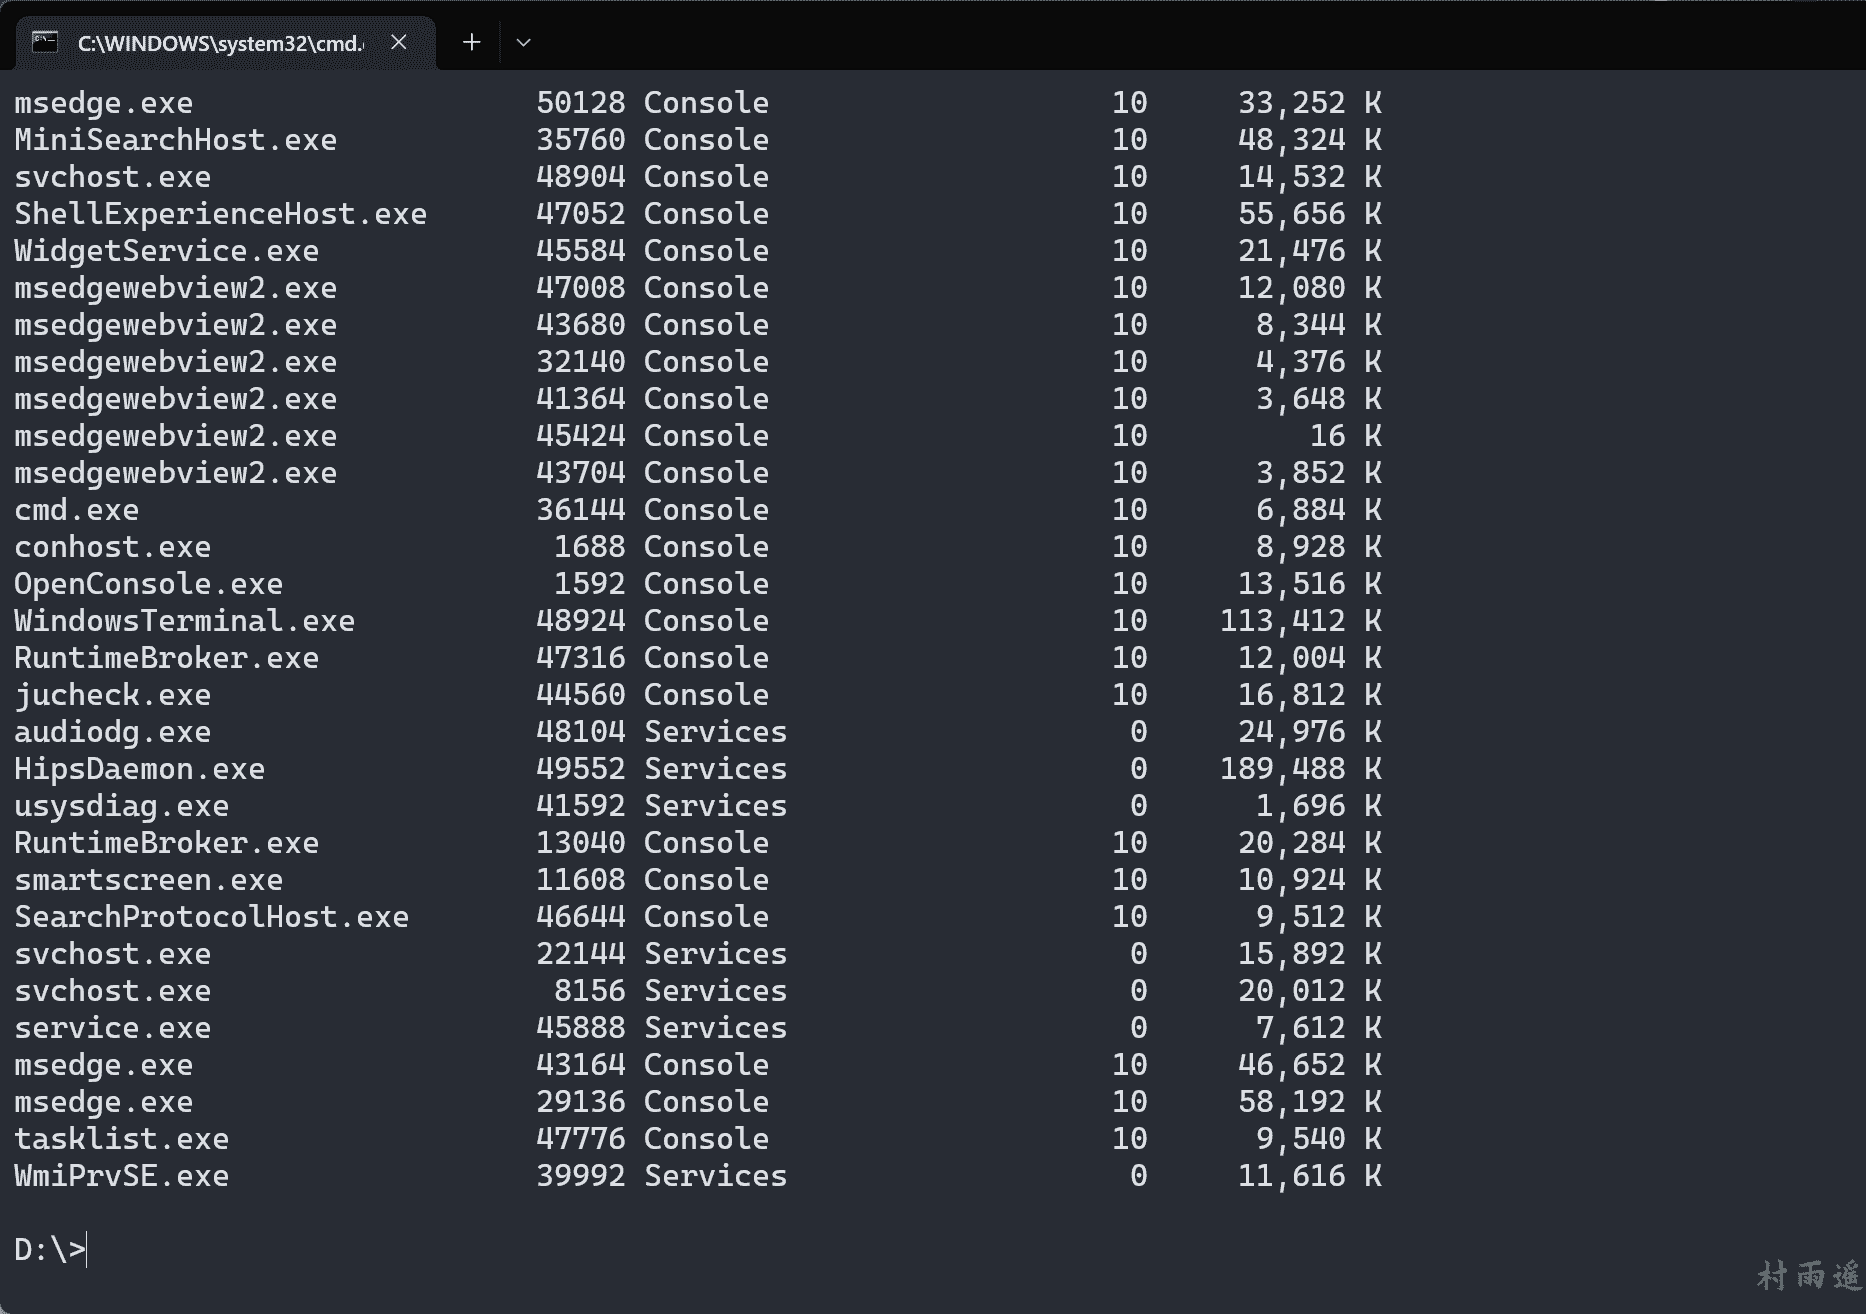
Task: Expand the new tab profile dropdown
Action: click(x=523, y=42)
